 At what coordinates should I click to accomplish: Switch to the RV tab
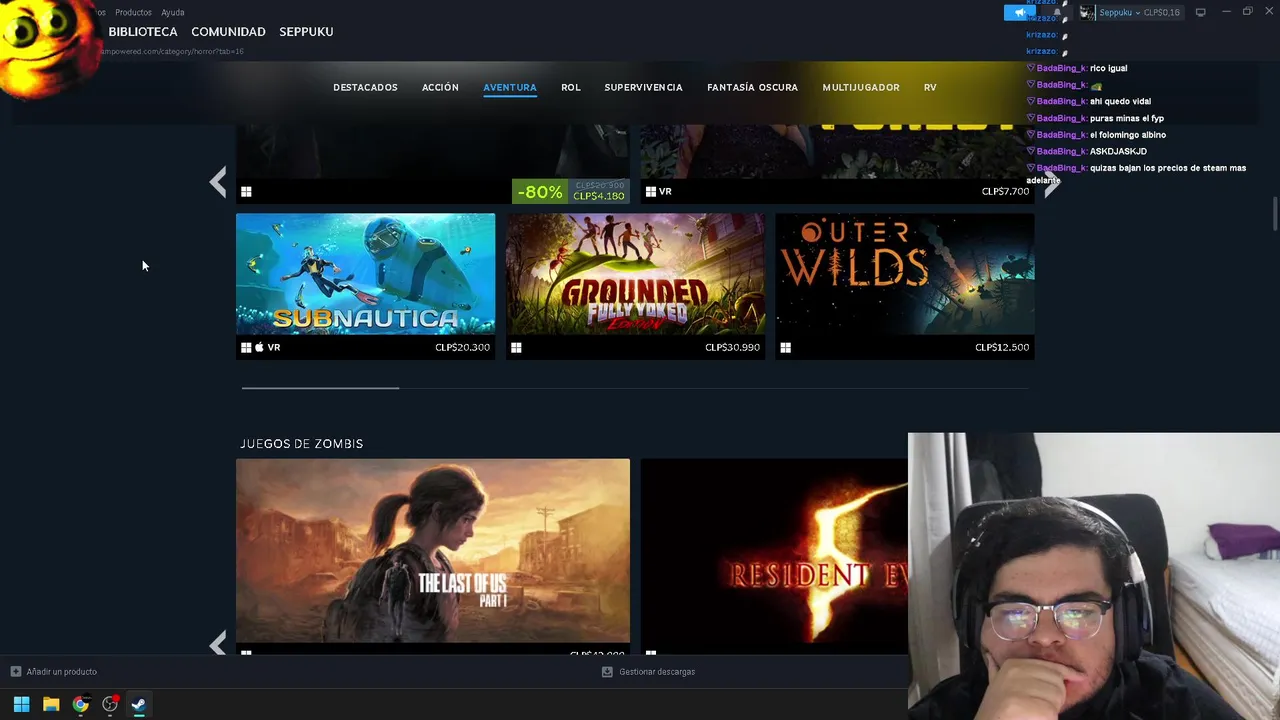(930, 88)
